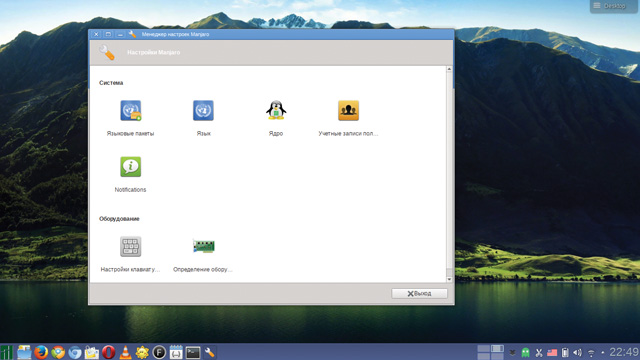Launch Google Chrome from the taskbar
This screenshot has width=640, height=360.
[58, 352]
